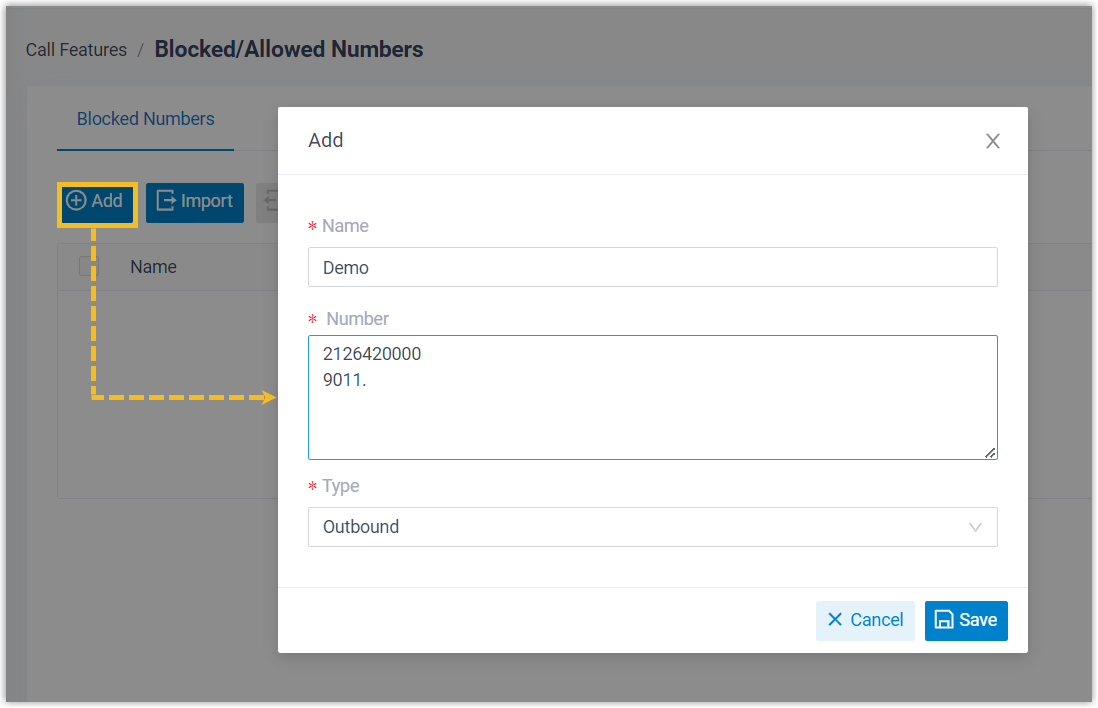Click the 2126420000 line in Number field
Image resolution: width=1098 pixels, height=708 pixels.
pos(372,354)
